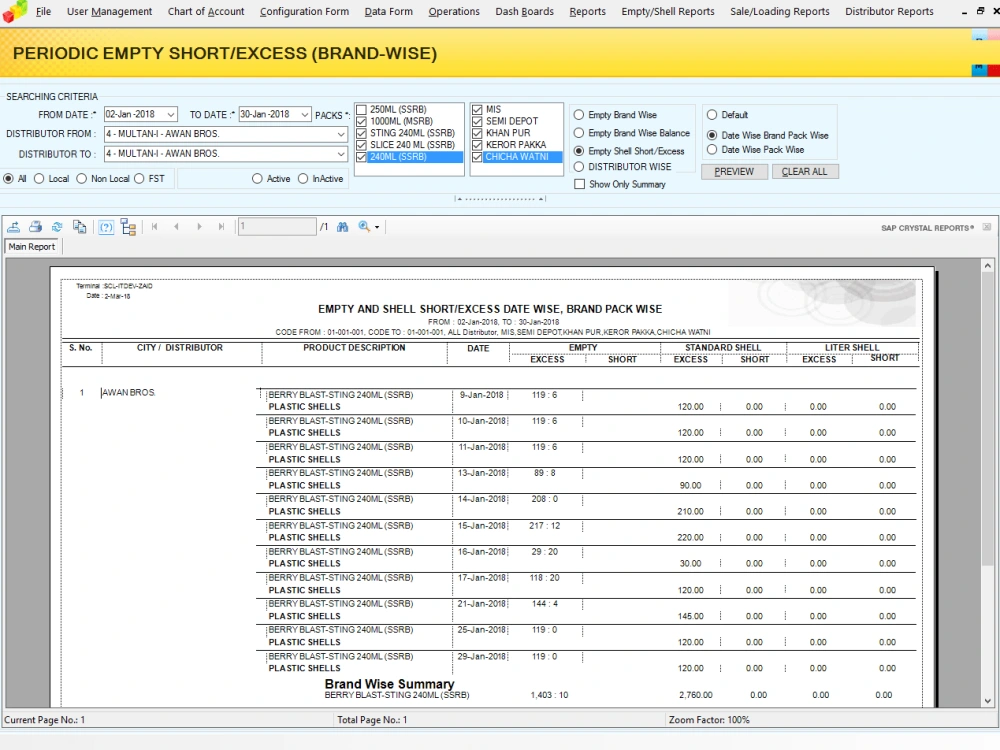Toggle the KEROR PAKKA checkbox
This screenshot has height=750, width=1000.
click(477, 145)
